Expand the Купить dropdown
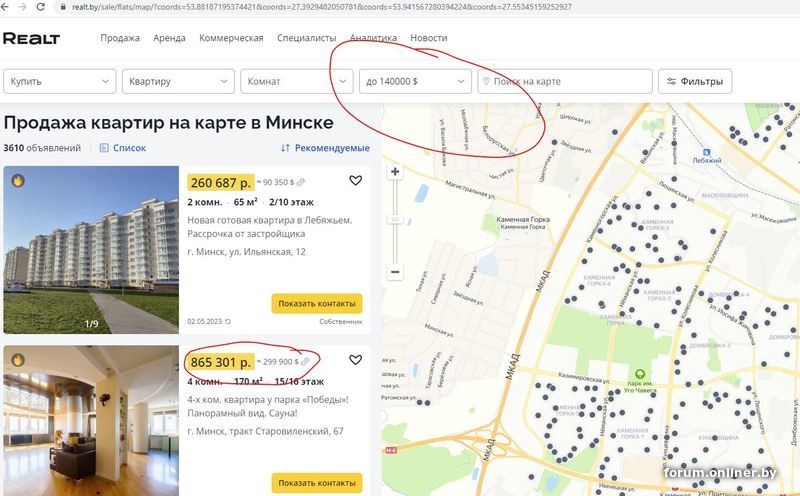 click(60, 81)
